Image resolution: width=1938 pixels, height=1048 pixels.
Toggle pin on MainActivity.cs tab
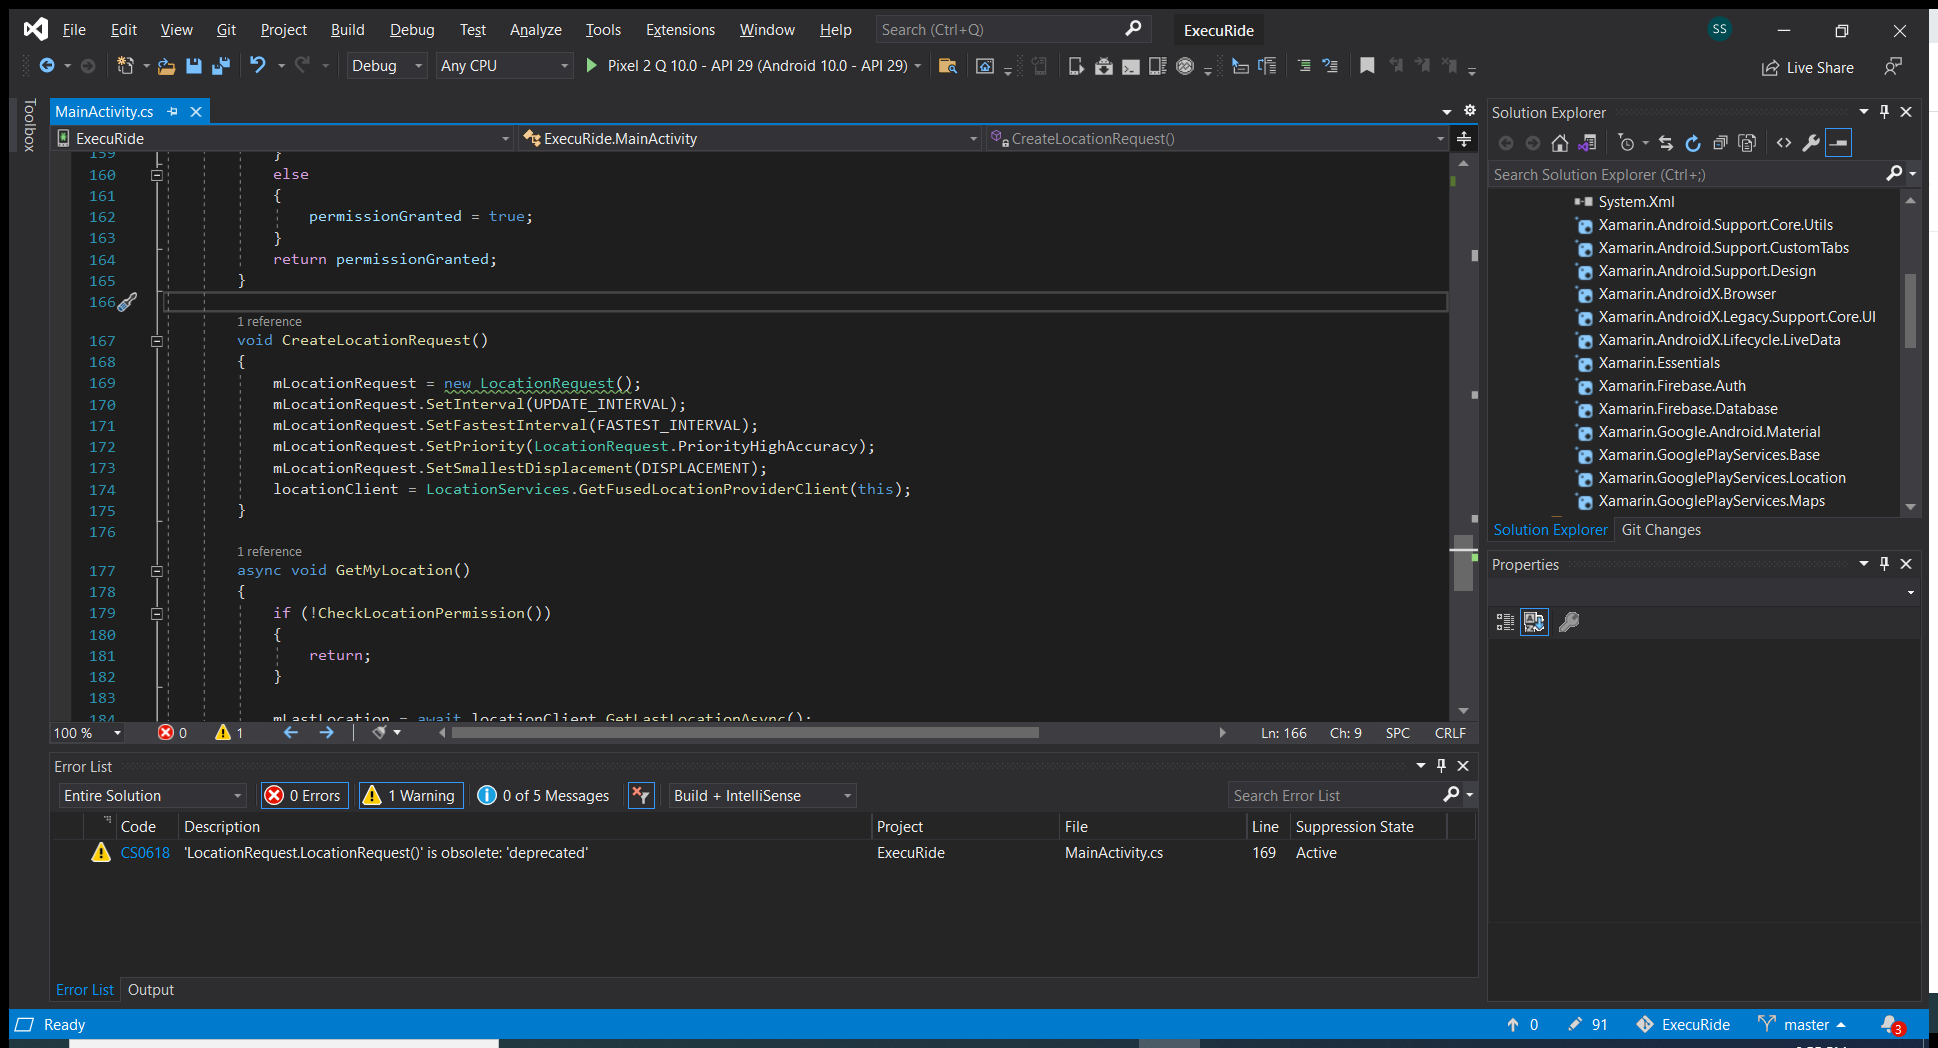point(173,112)
